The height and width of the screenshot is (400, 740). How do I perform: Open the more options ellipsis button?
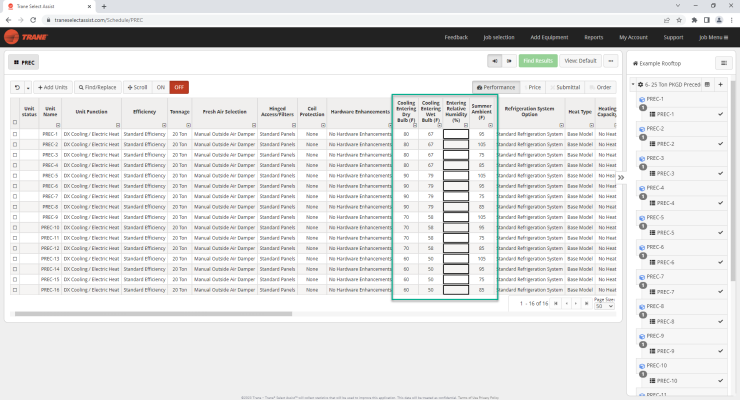(x=611, y=61)
